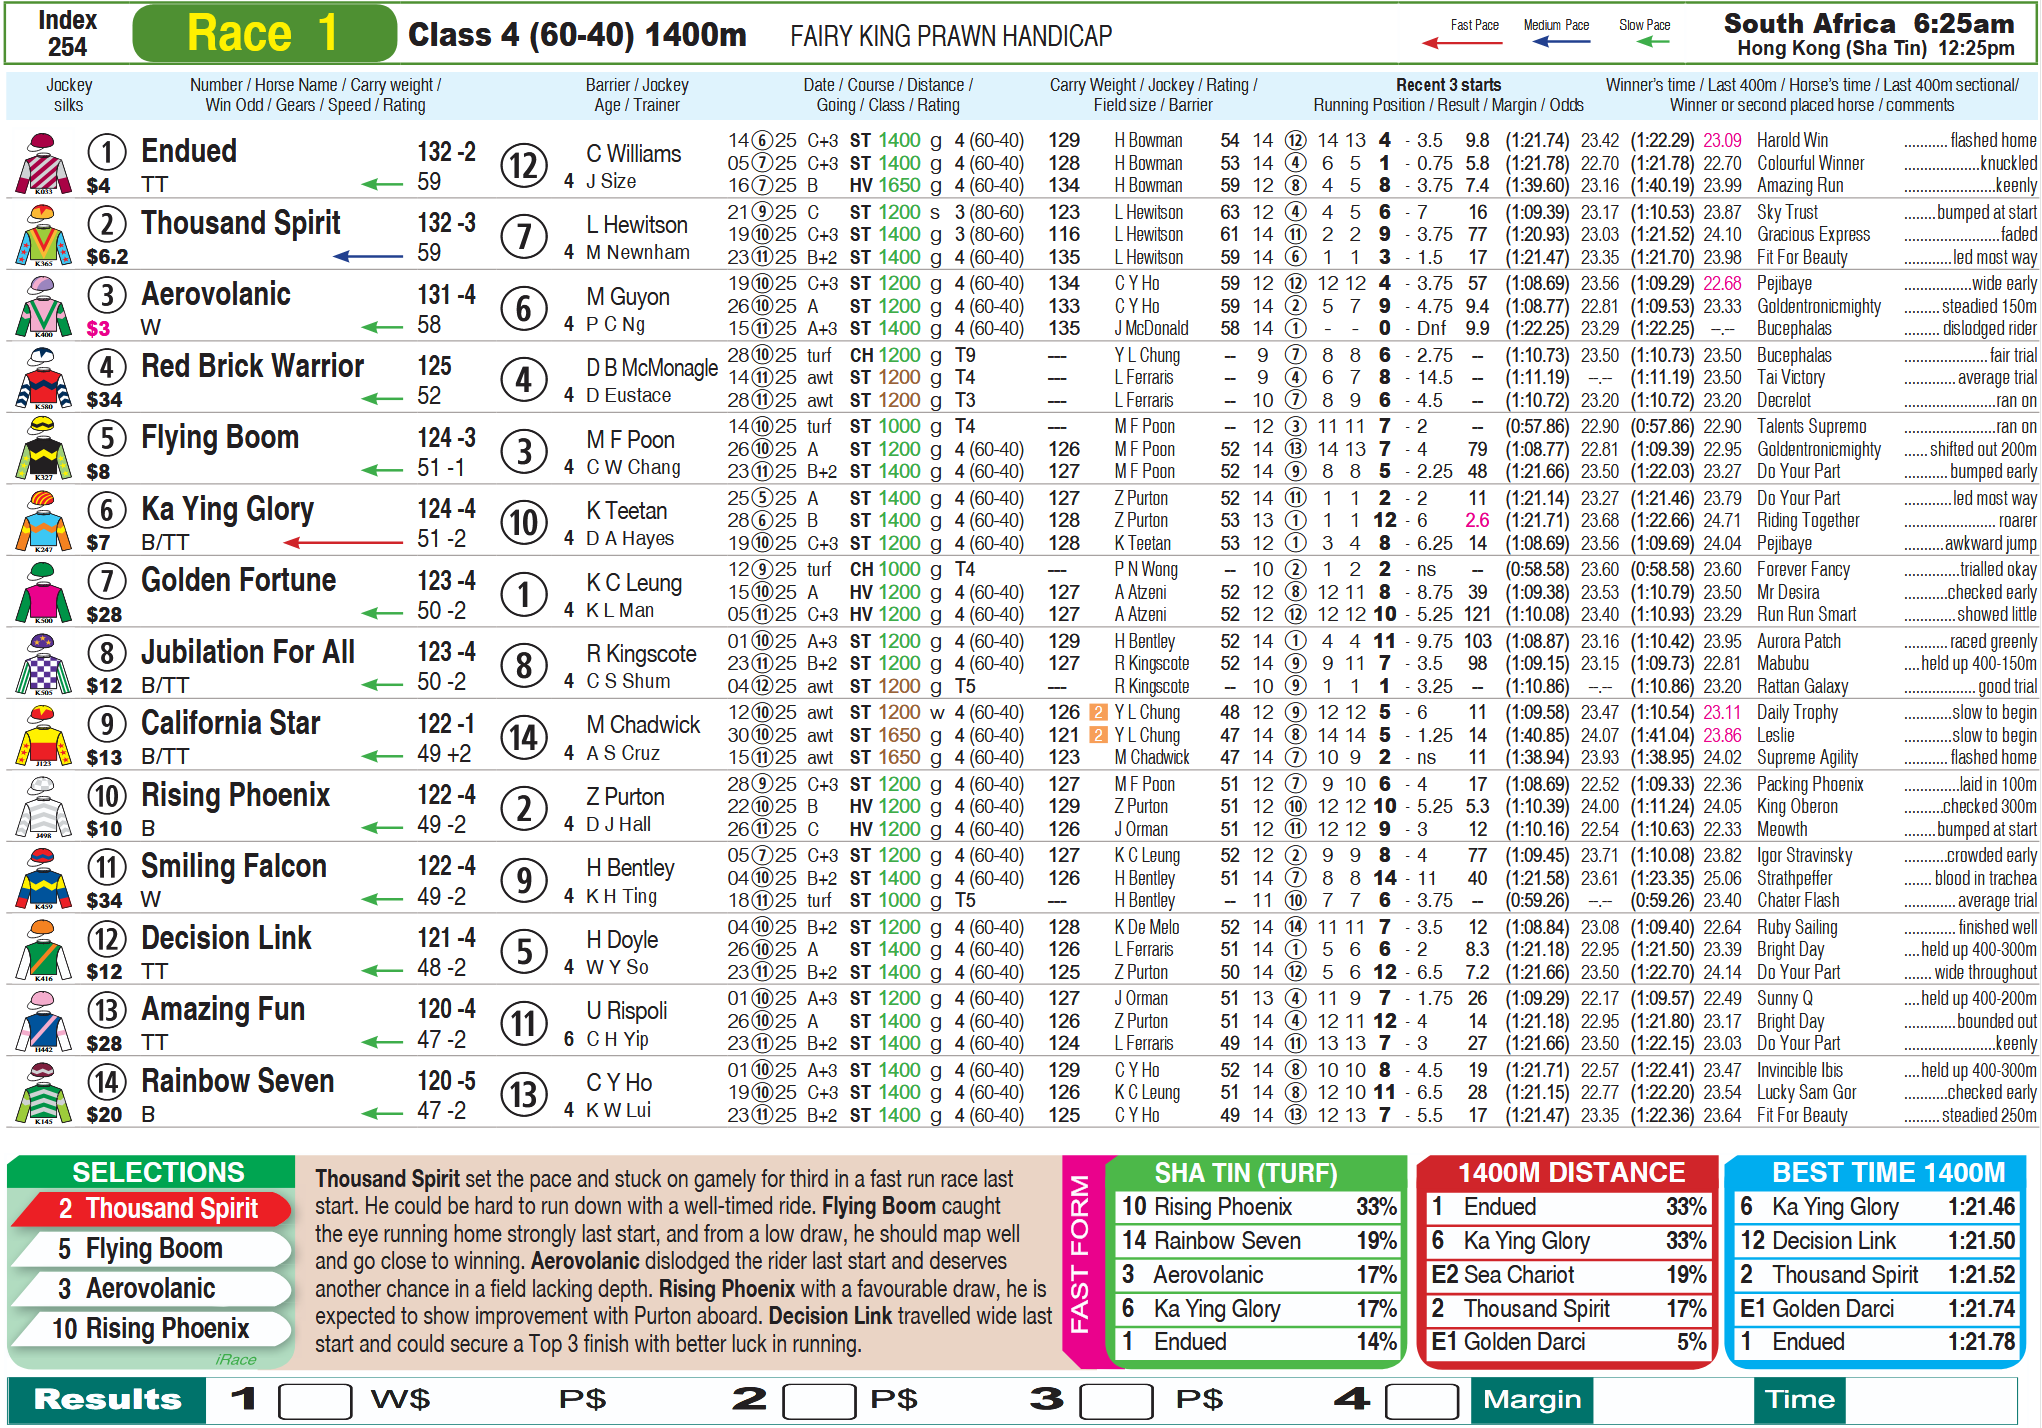Click horse number 9 circle California Star
The width and height of the screenshot is (2042, 1428).
pyautogui.click(x=107, y=724)
